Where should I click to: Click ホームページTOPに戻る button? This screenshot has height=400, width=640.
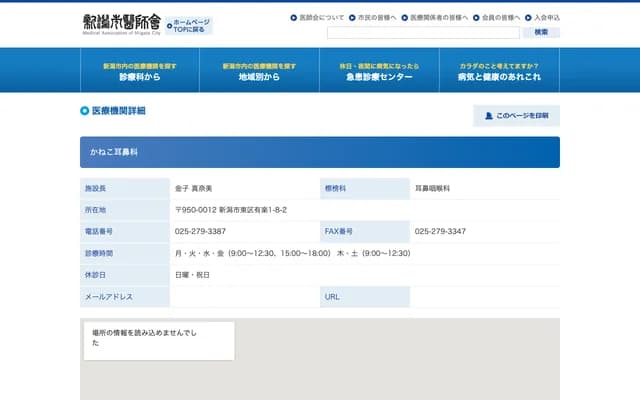click(190, 25)
